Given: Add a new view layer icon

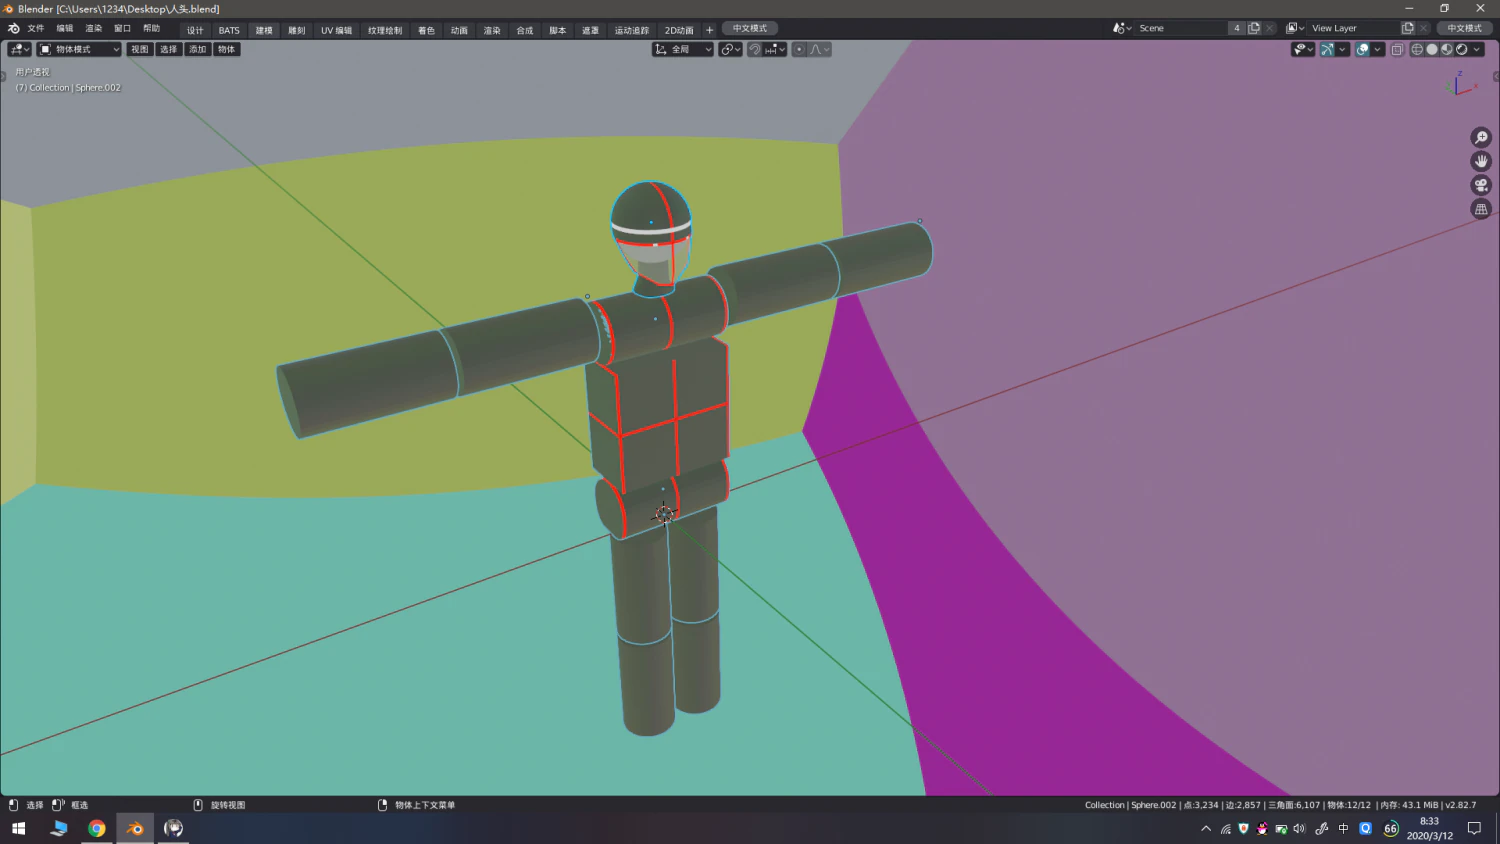Looking at the screenshot, I should coord(1408,28).
